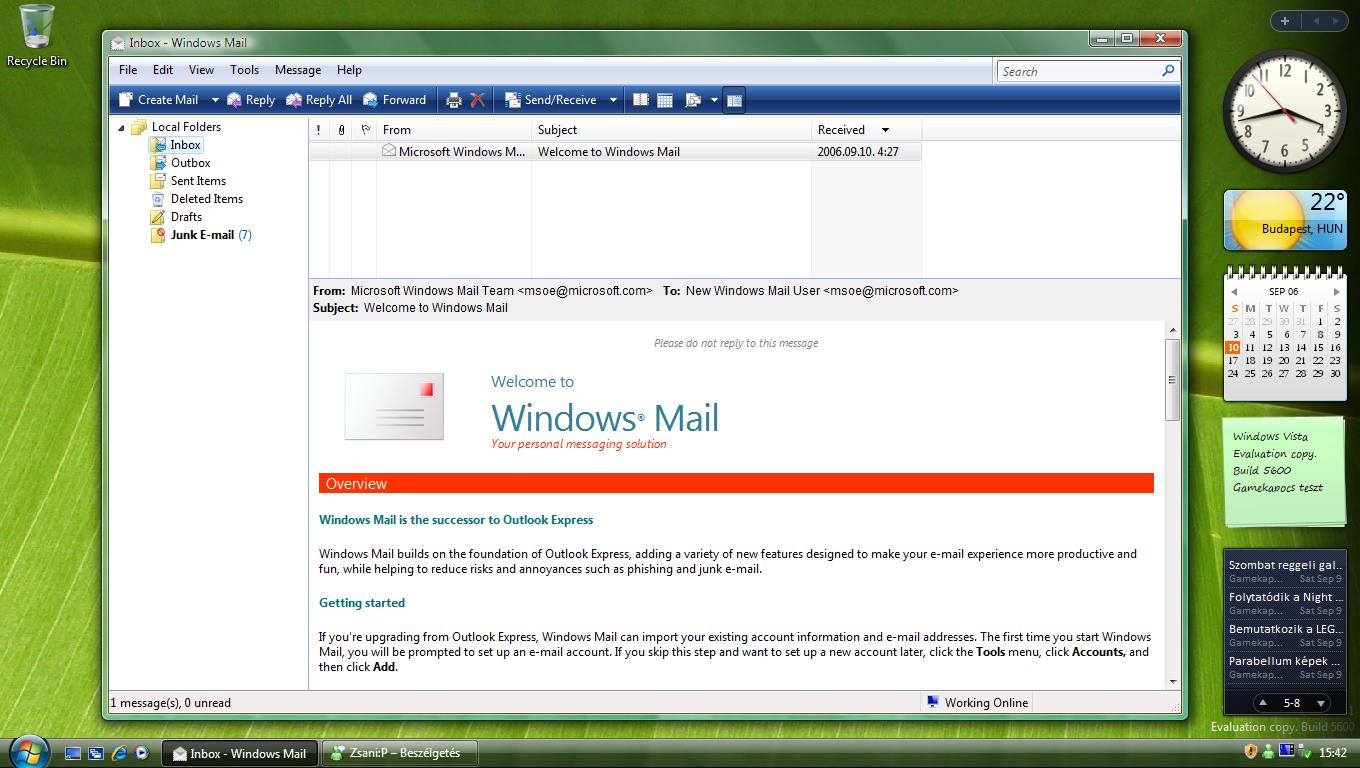
Task: Click the Reply button
Action: click(251, 100)
